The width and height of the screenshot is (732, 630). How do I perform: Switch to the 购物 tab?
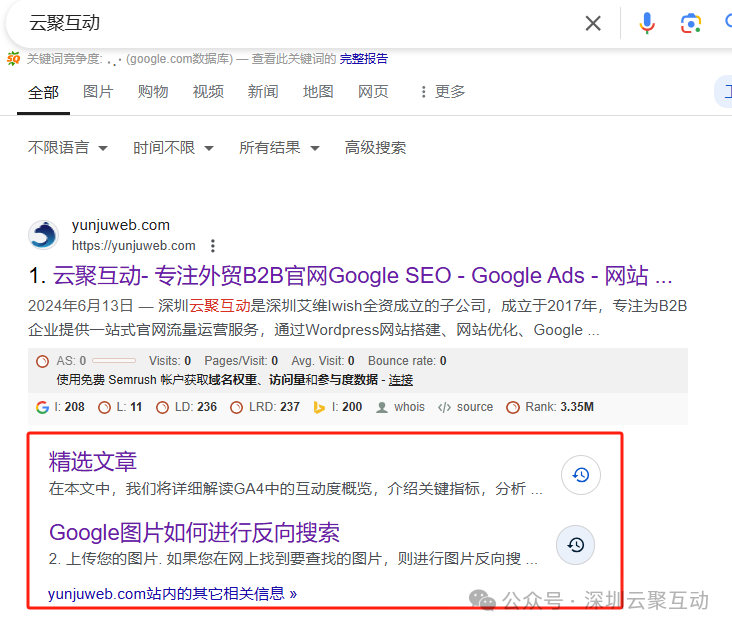click(x=153, y=91)
